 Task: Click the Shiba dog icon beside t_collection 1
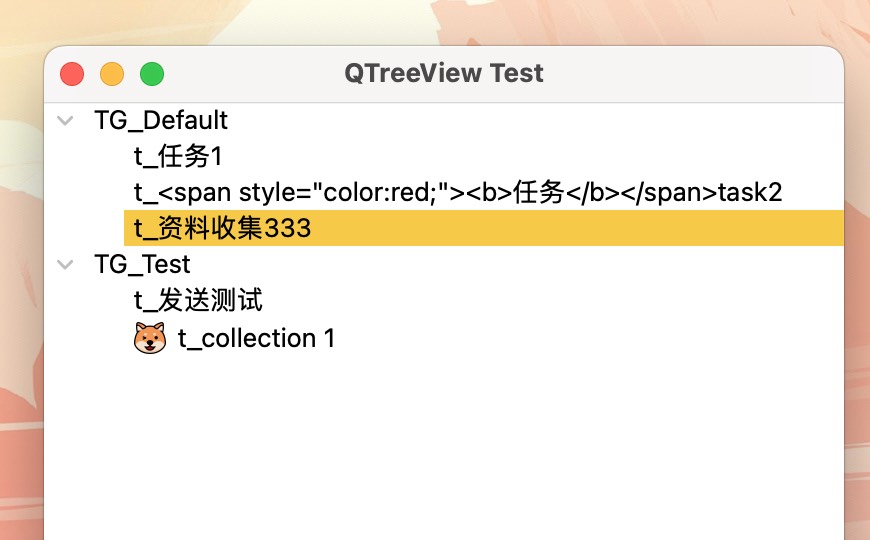150,339
